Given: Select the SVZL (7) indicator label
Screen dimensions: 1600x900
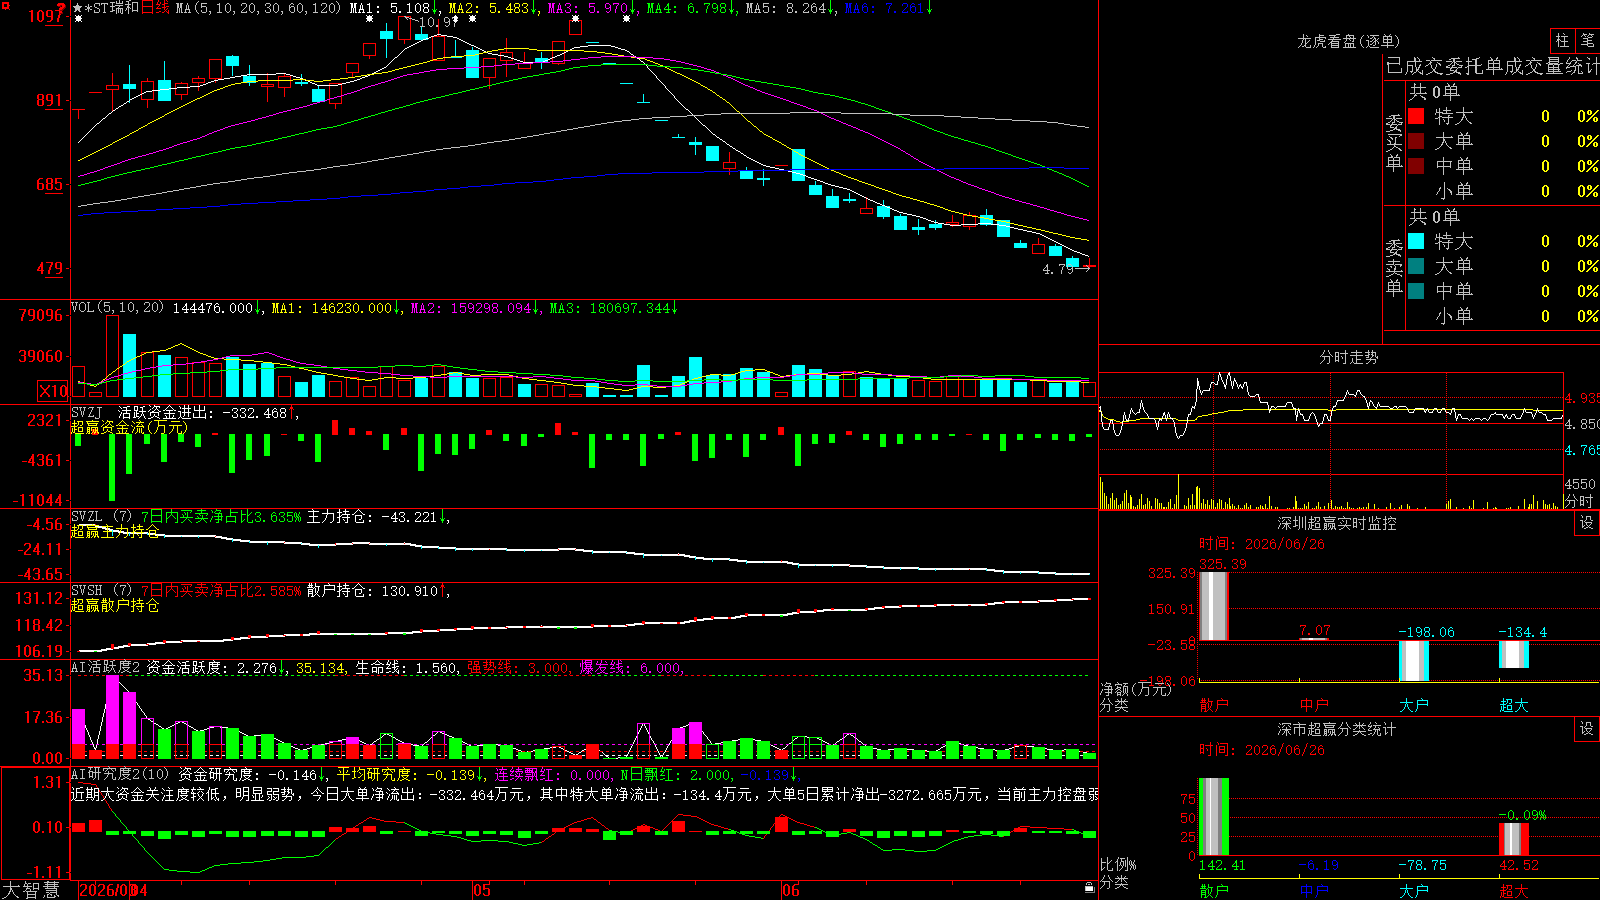Looking at the screenshot, I should [101, 516].
